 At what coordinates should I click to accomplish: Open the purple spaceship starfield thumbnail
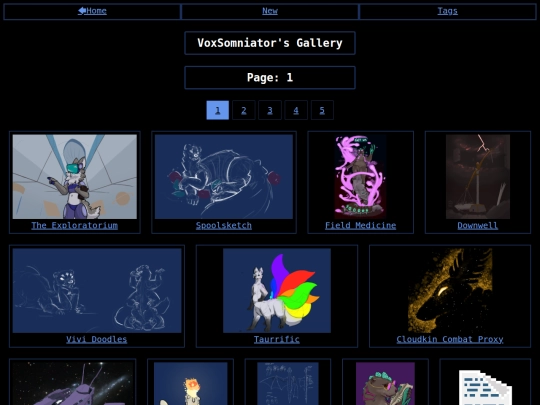click(73, 383)
